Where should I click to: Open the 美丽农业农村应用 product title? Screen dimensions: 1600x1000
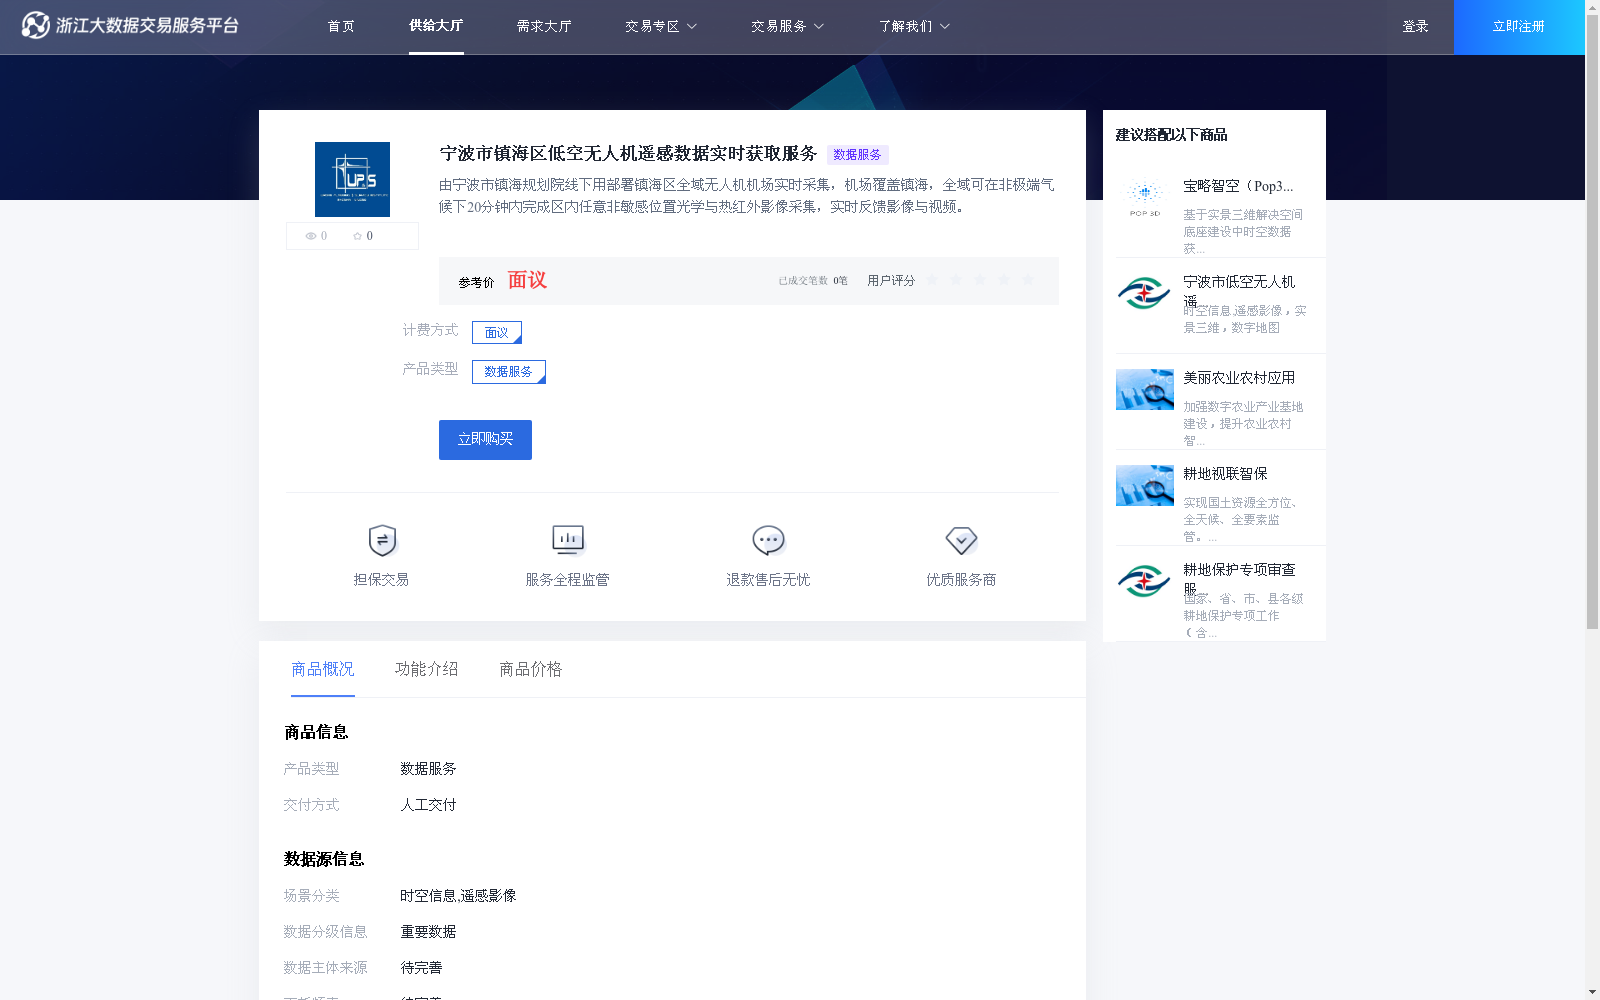[1239, 378]
